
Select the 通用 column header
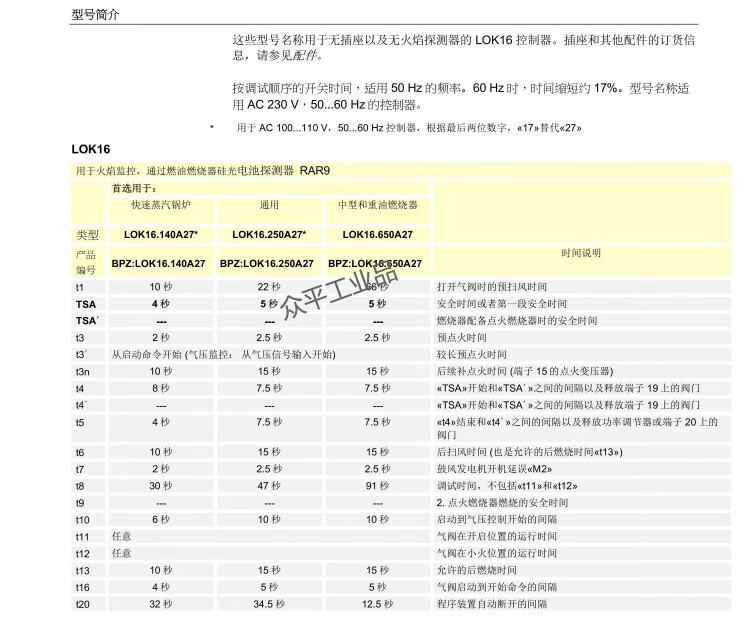268,205
